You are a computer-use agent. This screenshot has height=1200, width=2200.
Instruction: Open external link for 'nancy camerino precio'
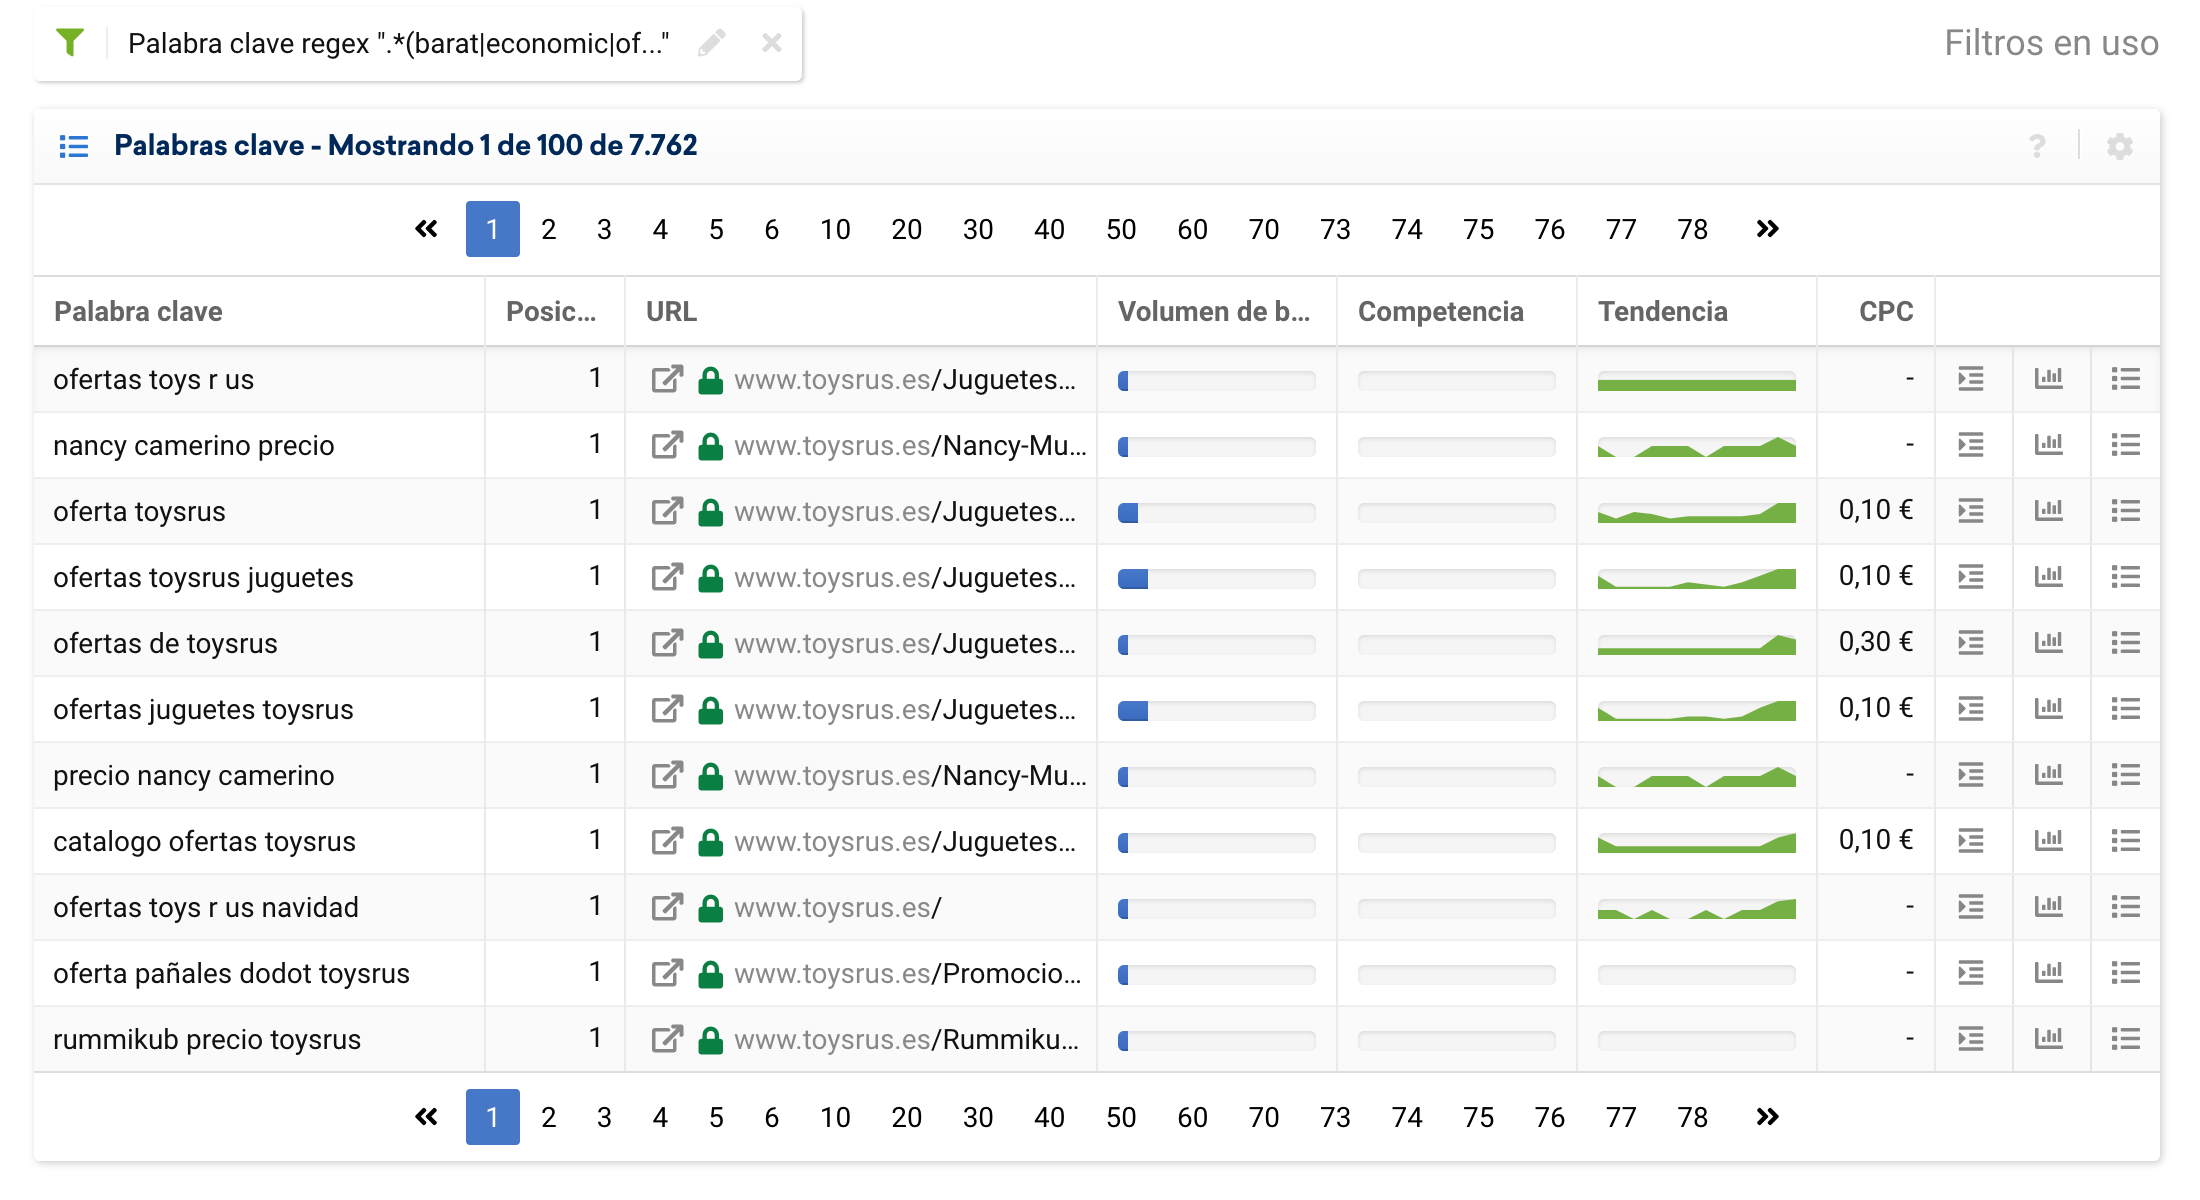point(667,446)
